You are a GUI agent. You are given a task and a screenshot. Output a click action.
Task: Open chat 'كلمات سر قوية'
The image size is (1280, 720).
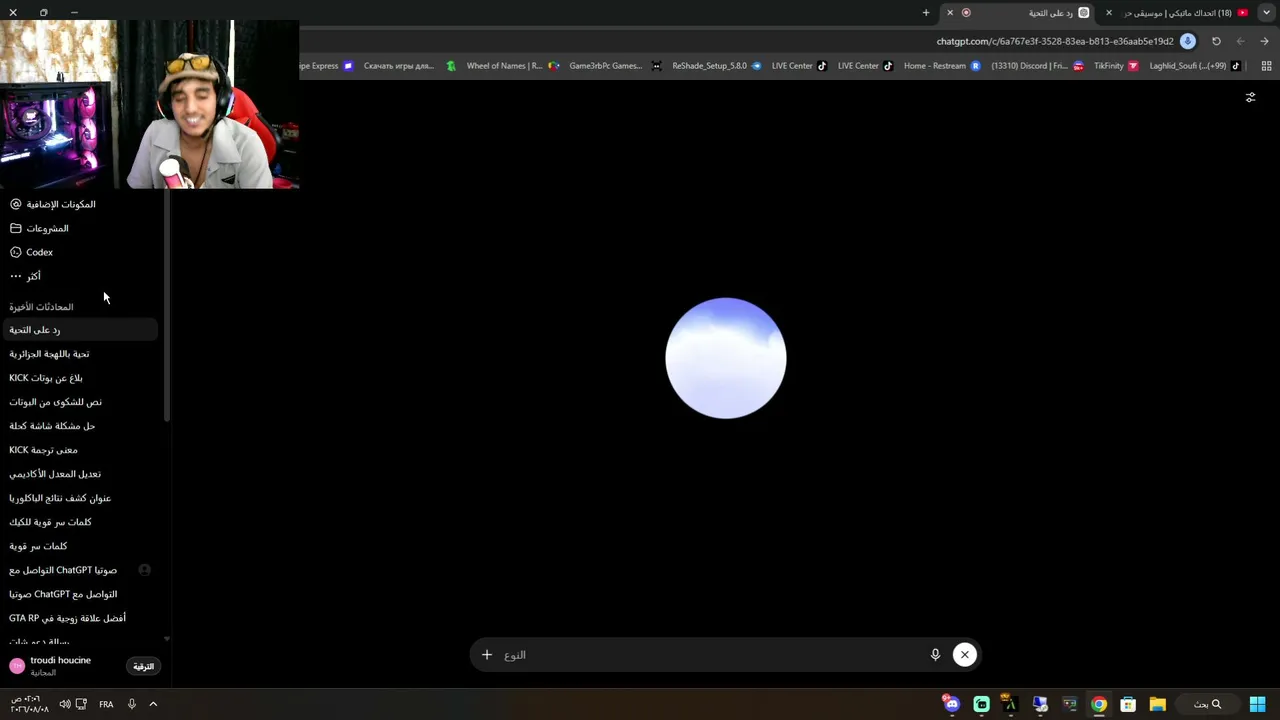tap(80, 546)
